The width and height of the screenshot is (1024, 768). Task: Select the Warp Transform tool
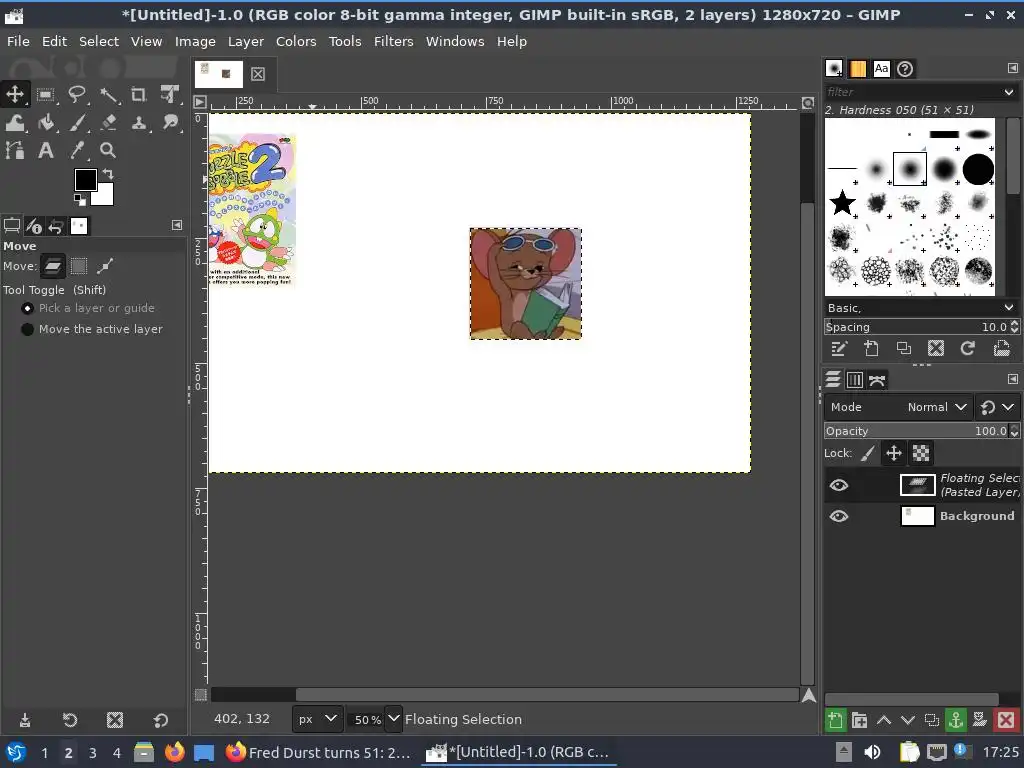14,123
